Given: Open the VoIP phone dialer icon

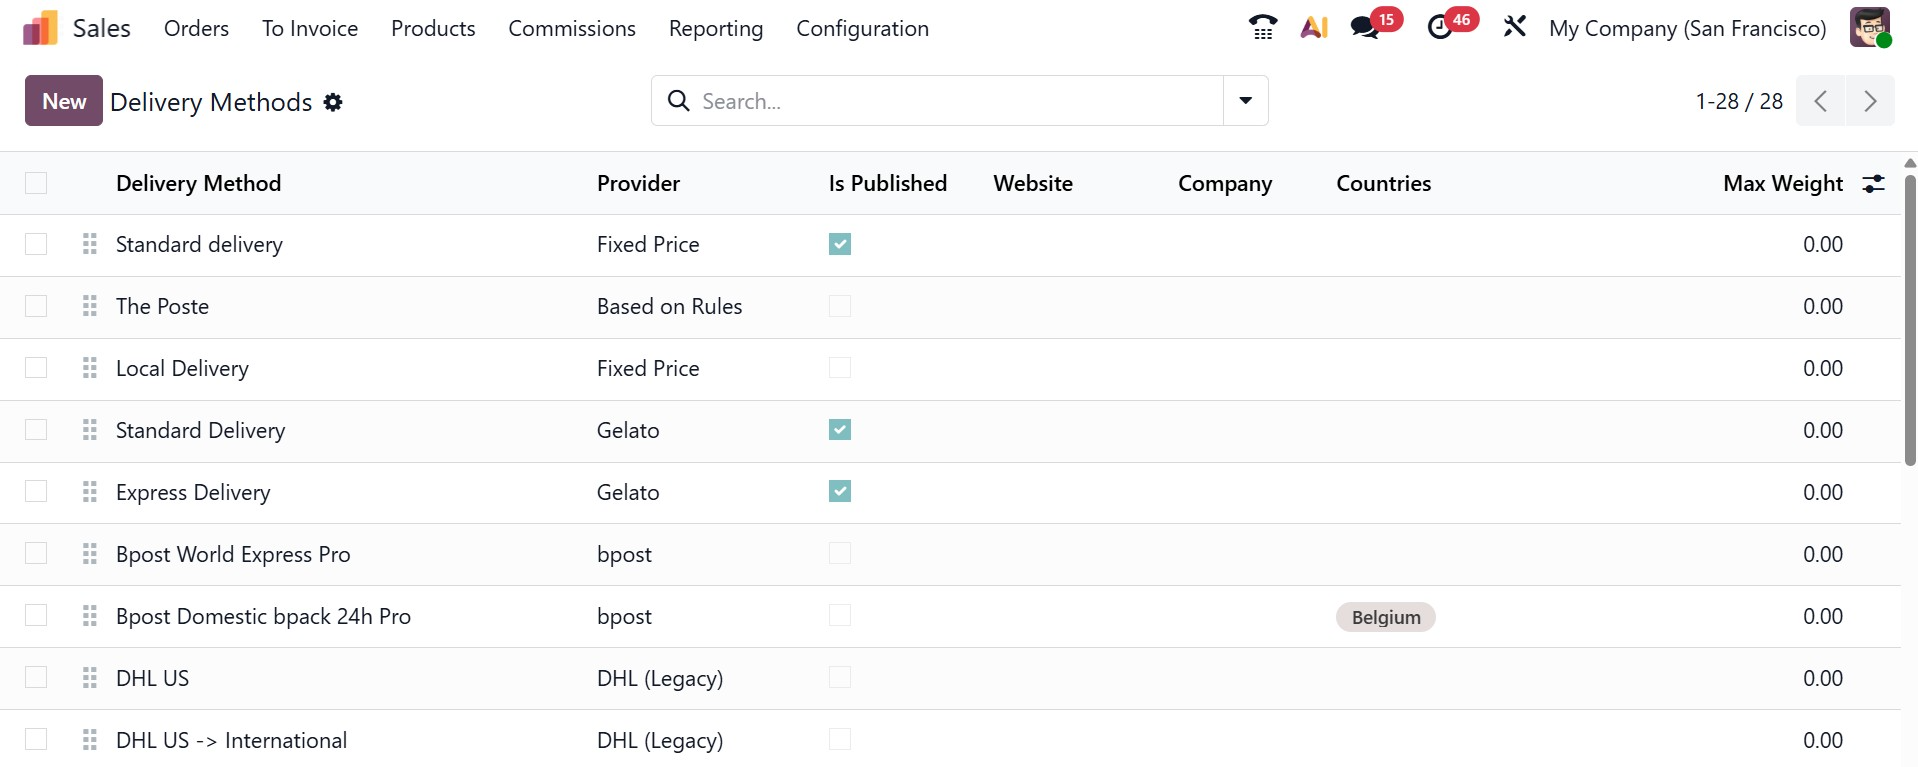Looking at the screenshot, I should (x=1263, y=28).
